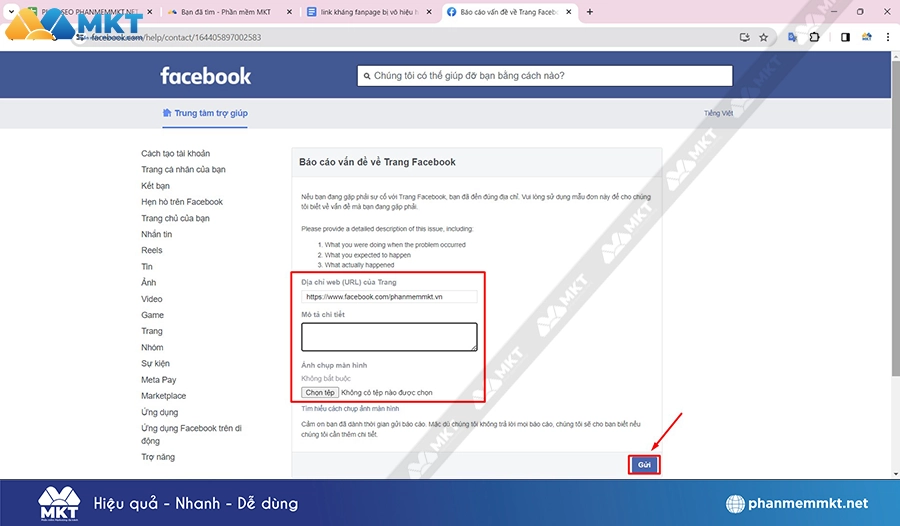The height and width of the screenshot is (526, 900).
Task: Open 'Game' help topic
Action: tap(152, 315)
